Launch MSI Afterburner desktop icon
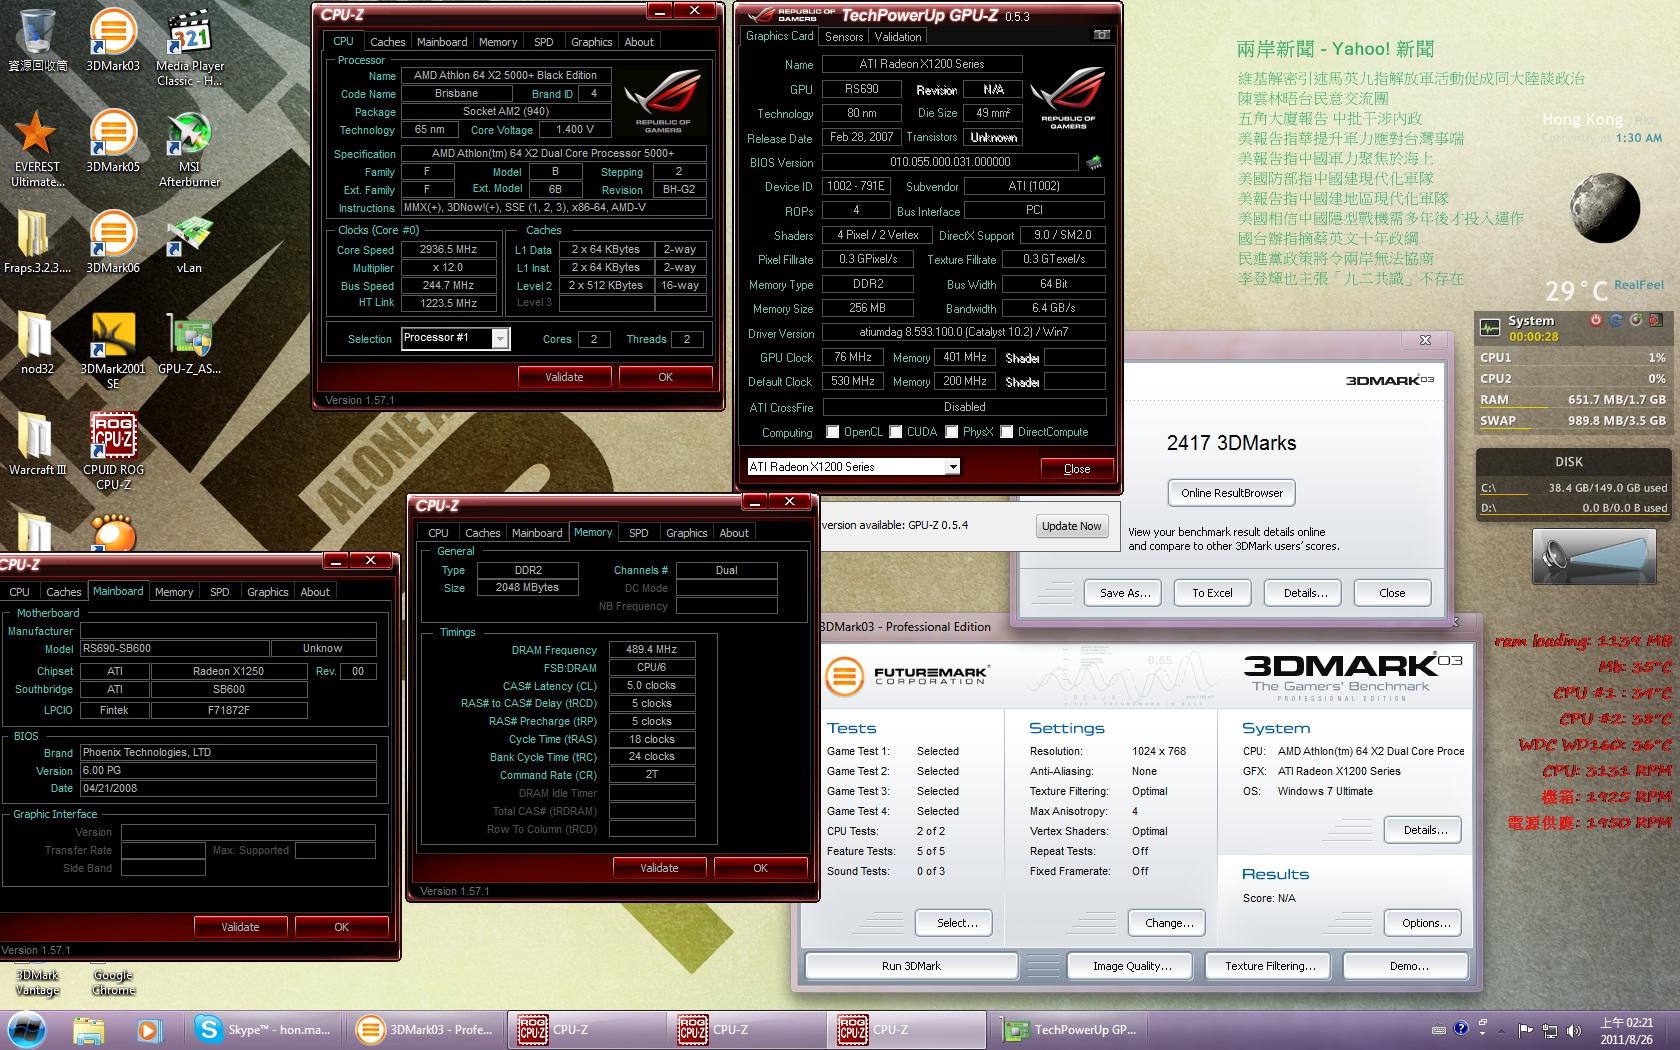This screenshot has height=1050, width=1680. pos(189,148)
